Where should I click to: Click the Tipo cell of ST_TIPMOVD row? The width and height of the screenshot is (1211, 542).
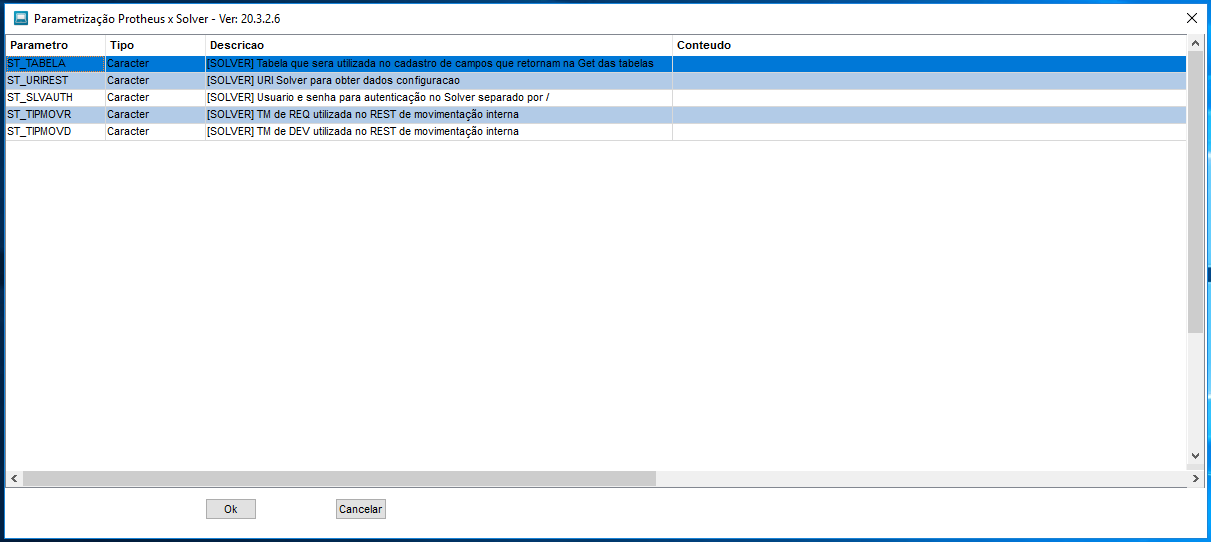pos(155,131)
